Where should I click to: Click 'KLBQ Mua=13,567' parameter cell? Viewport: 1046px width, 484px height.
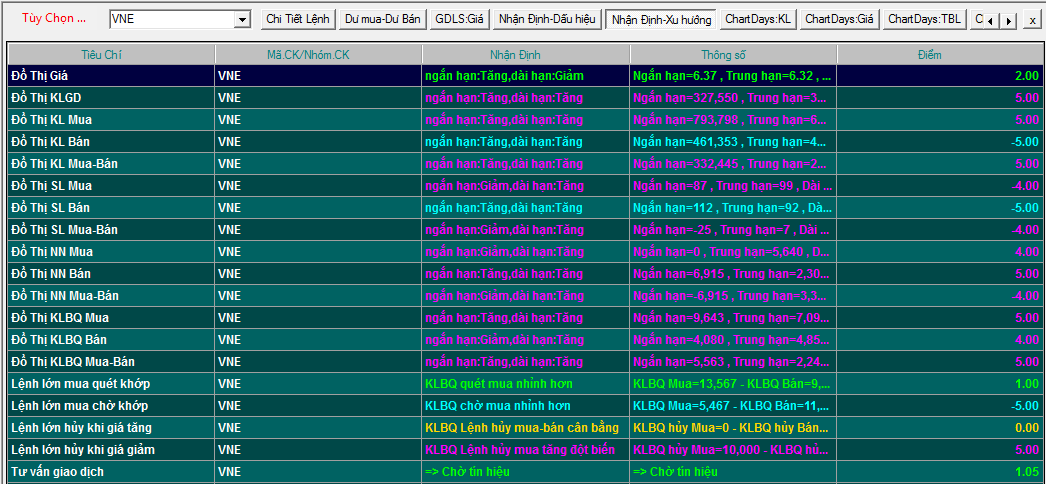[x=733, y=384]
